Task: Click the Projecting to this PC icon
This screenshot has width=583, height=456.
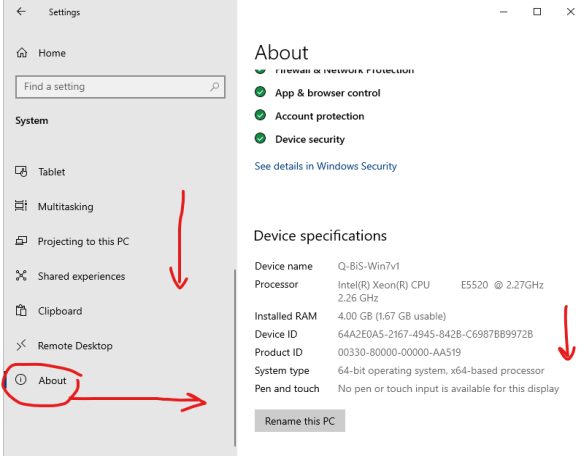Action: click(21, 241)
